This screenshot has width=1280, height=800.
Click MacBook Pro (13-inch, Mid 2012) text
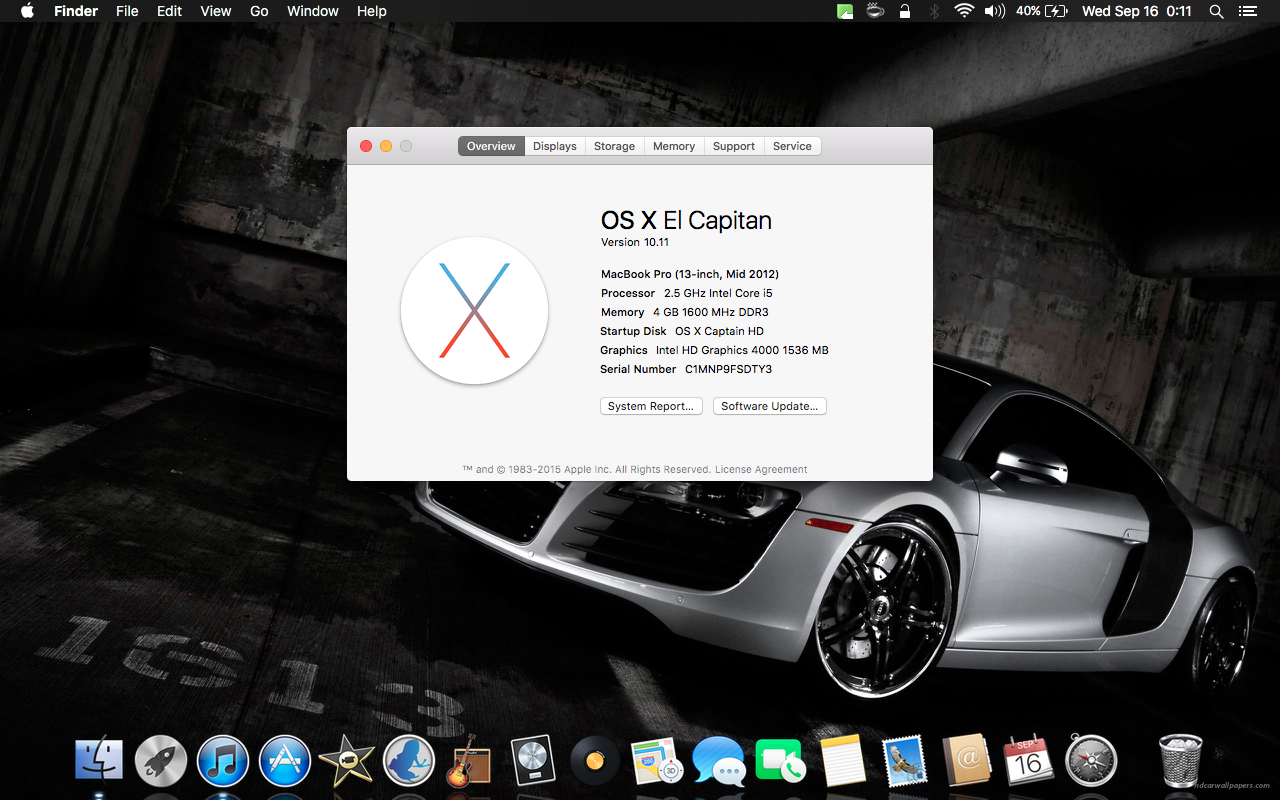point(690,274)
